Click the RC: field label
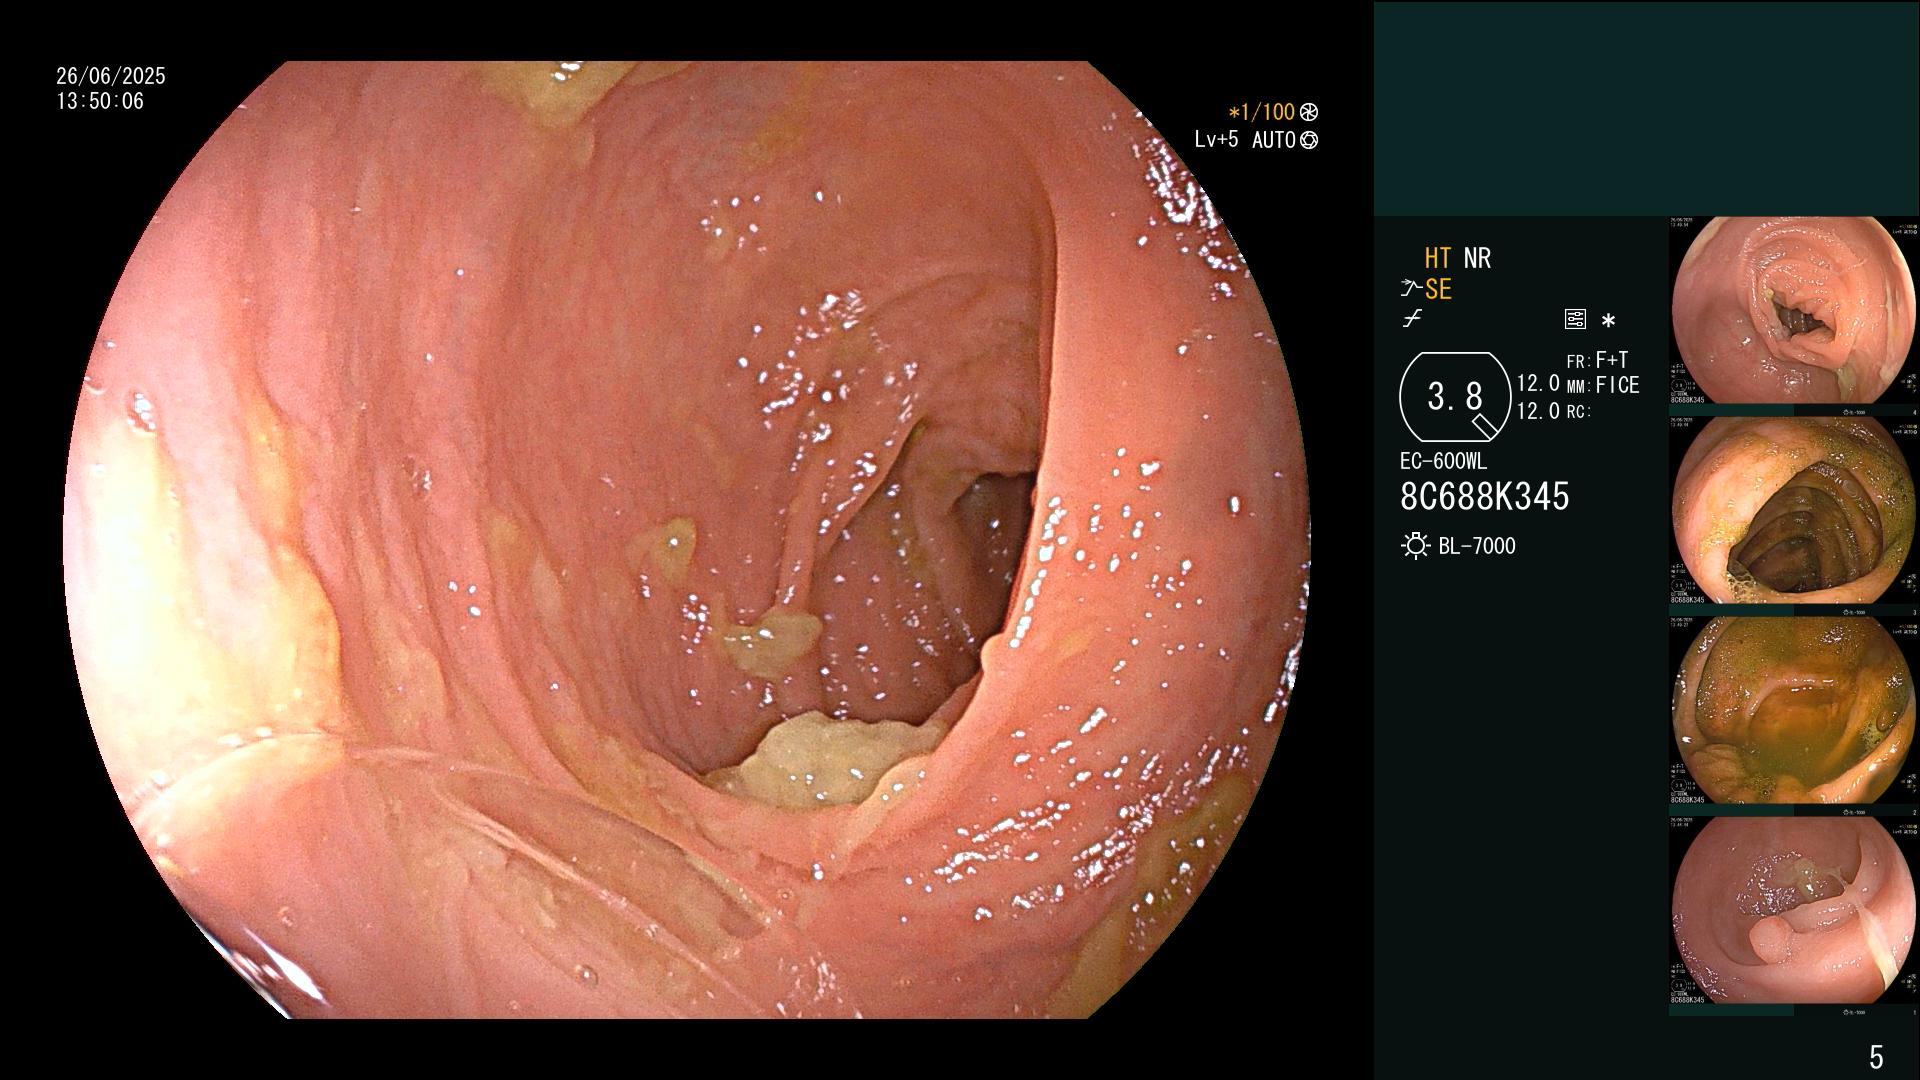 1579,411
